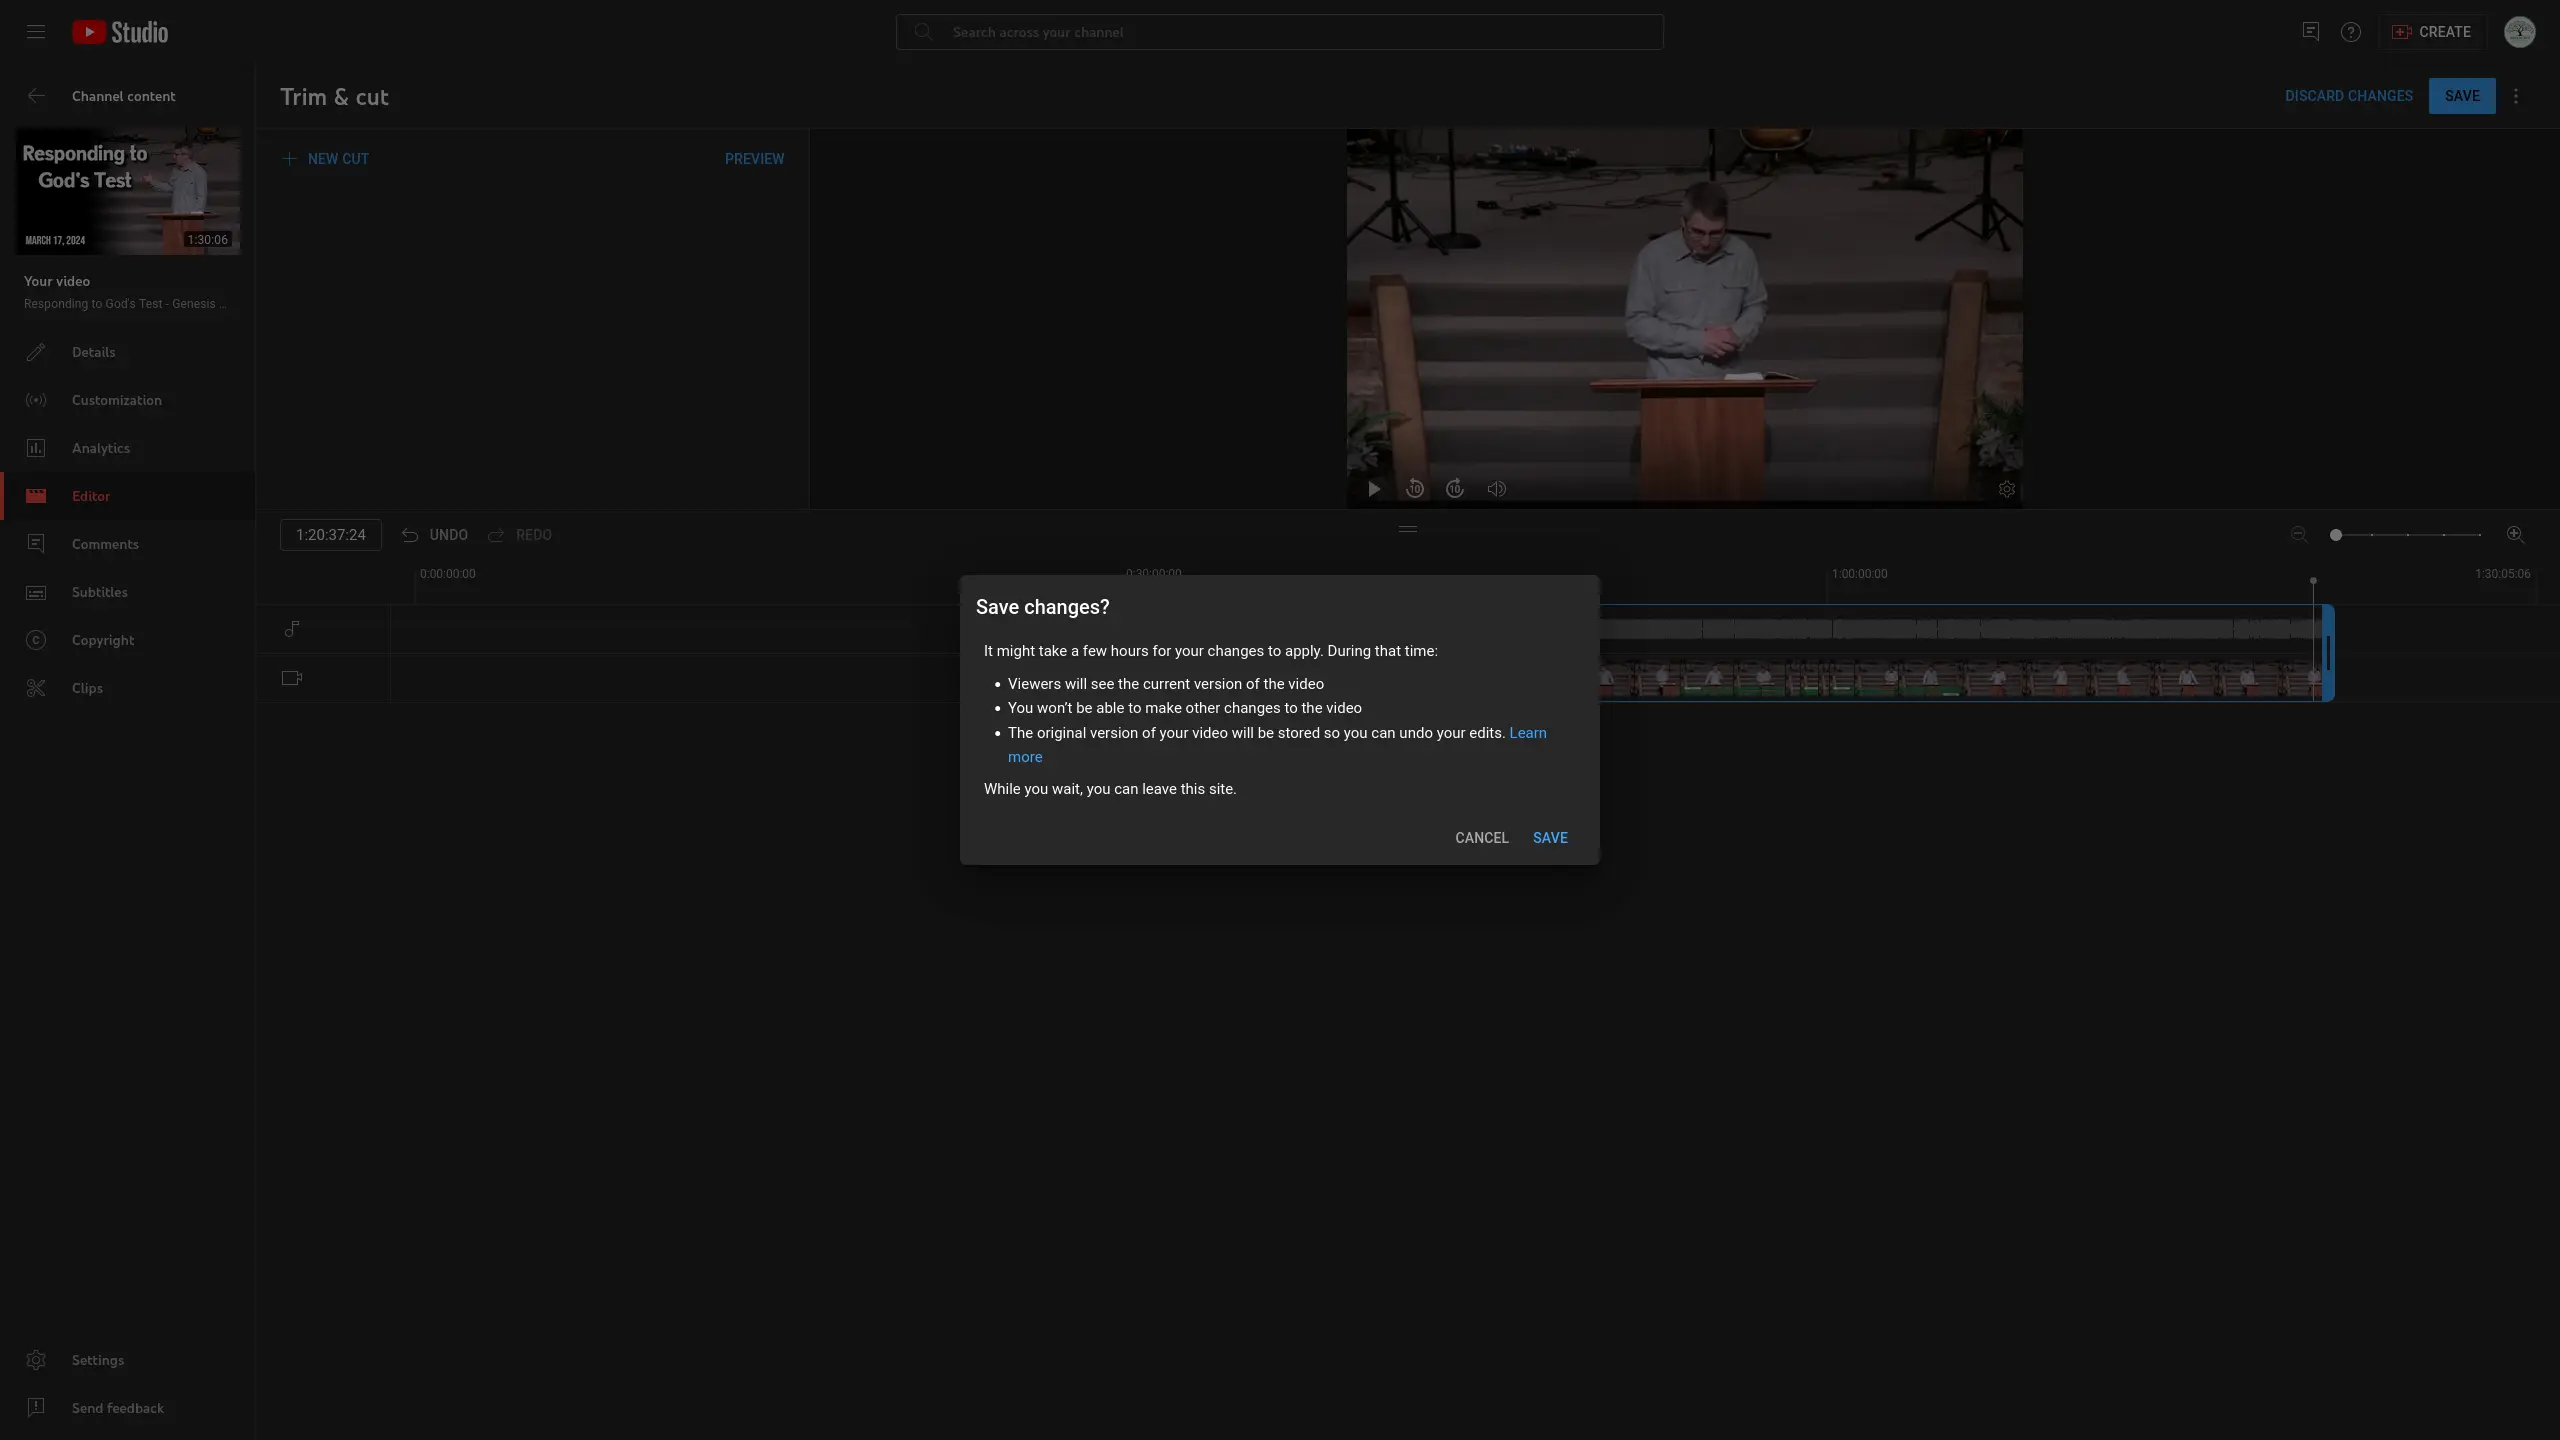Play the video in the preview player
Screen dimensions: 2560x1440
point(1373,489)
